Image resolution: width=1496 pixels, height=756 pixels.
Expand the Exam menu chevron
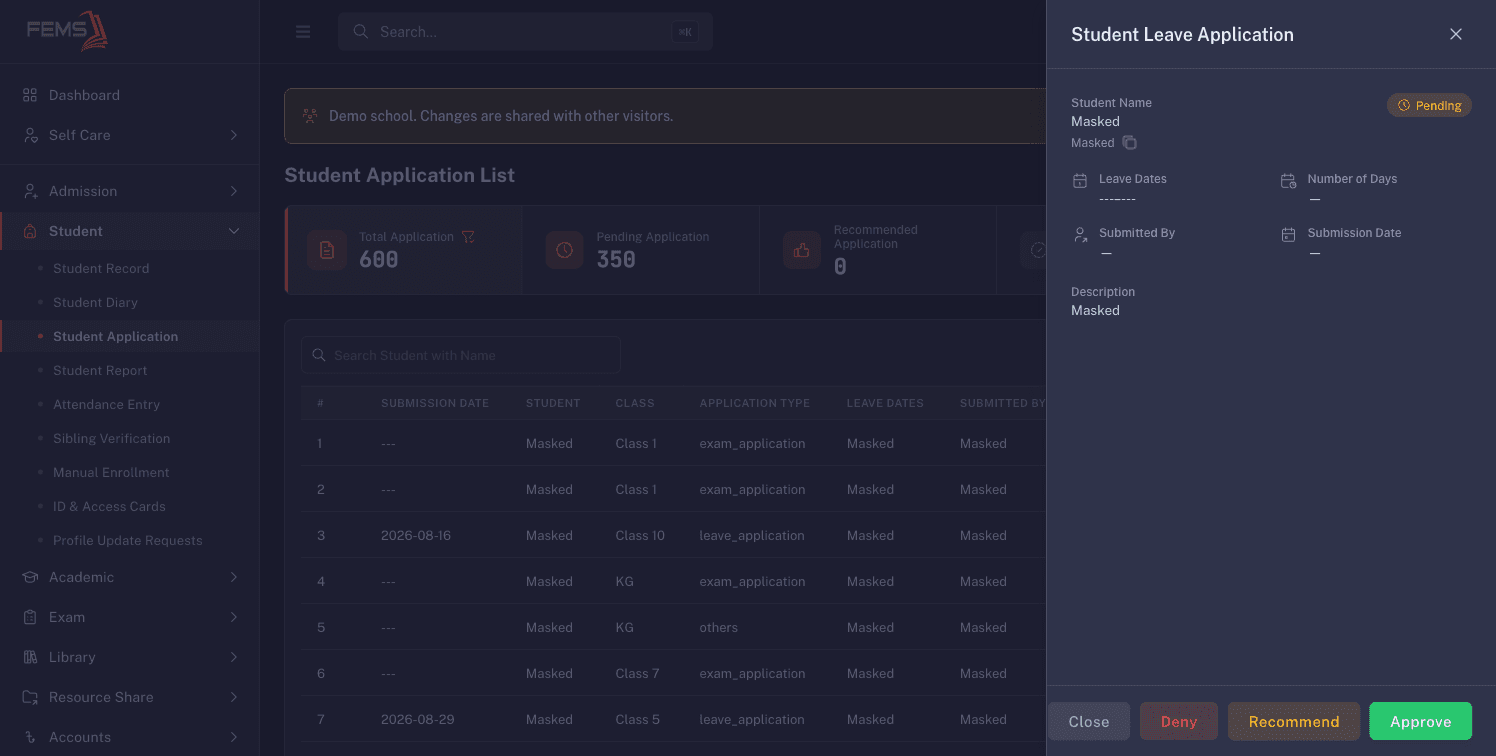(x=234, y=617)
